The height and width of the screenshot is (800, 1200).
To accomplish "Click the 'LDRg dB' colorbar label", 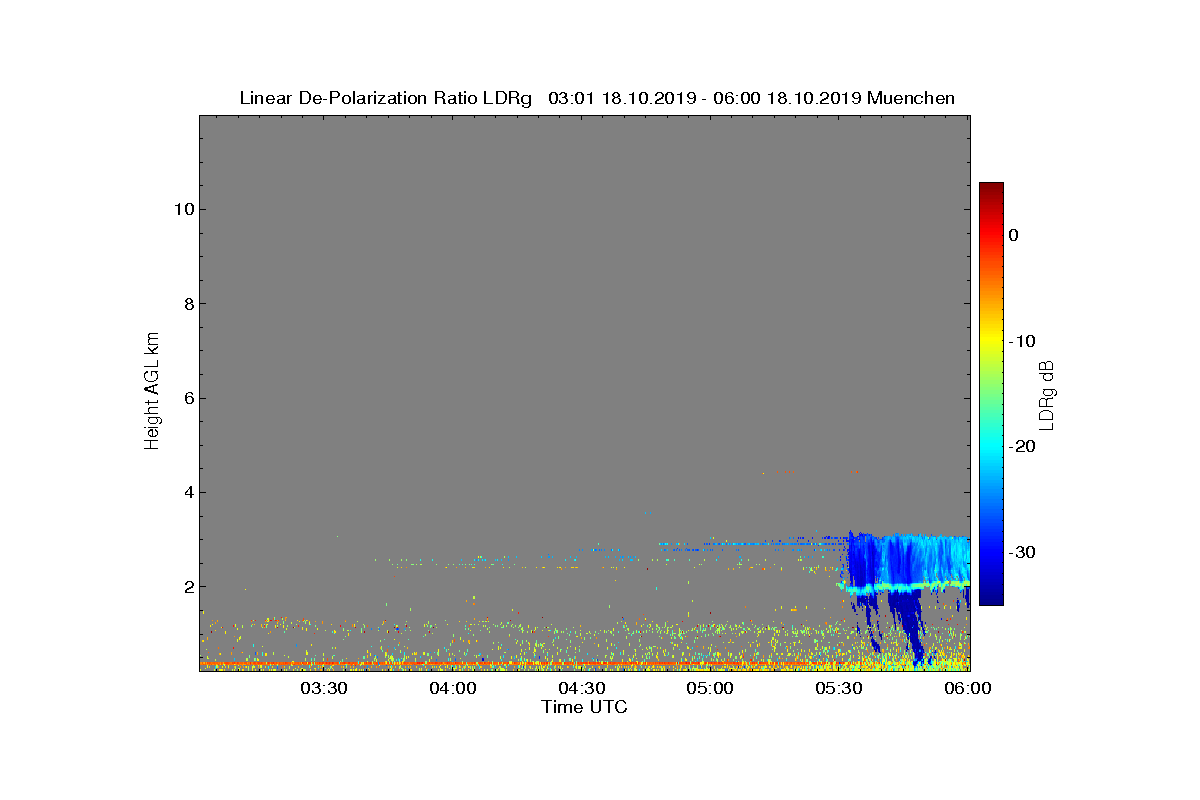I will 1047,394.
